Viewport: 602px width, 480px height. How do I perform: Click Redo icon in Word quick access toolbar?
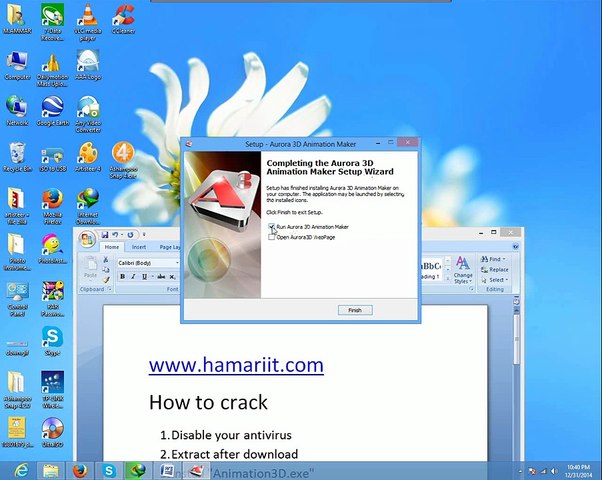click(x=130, y=235)
